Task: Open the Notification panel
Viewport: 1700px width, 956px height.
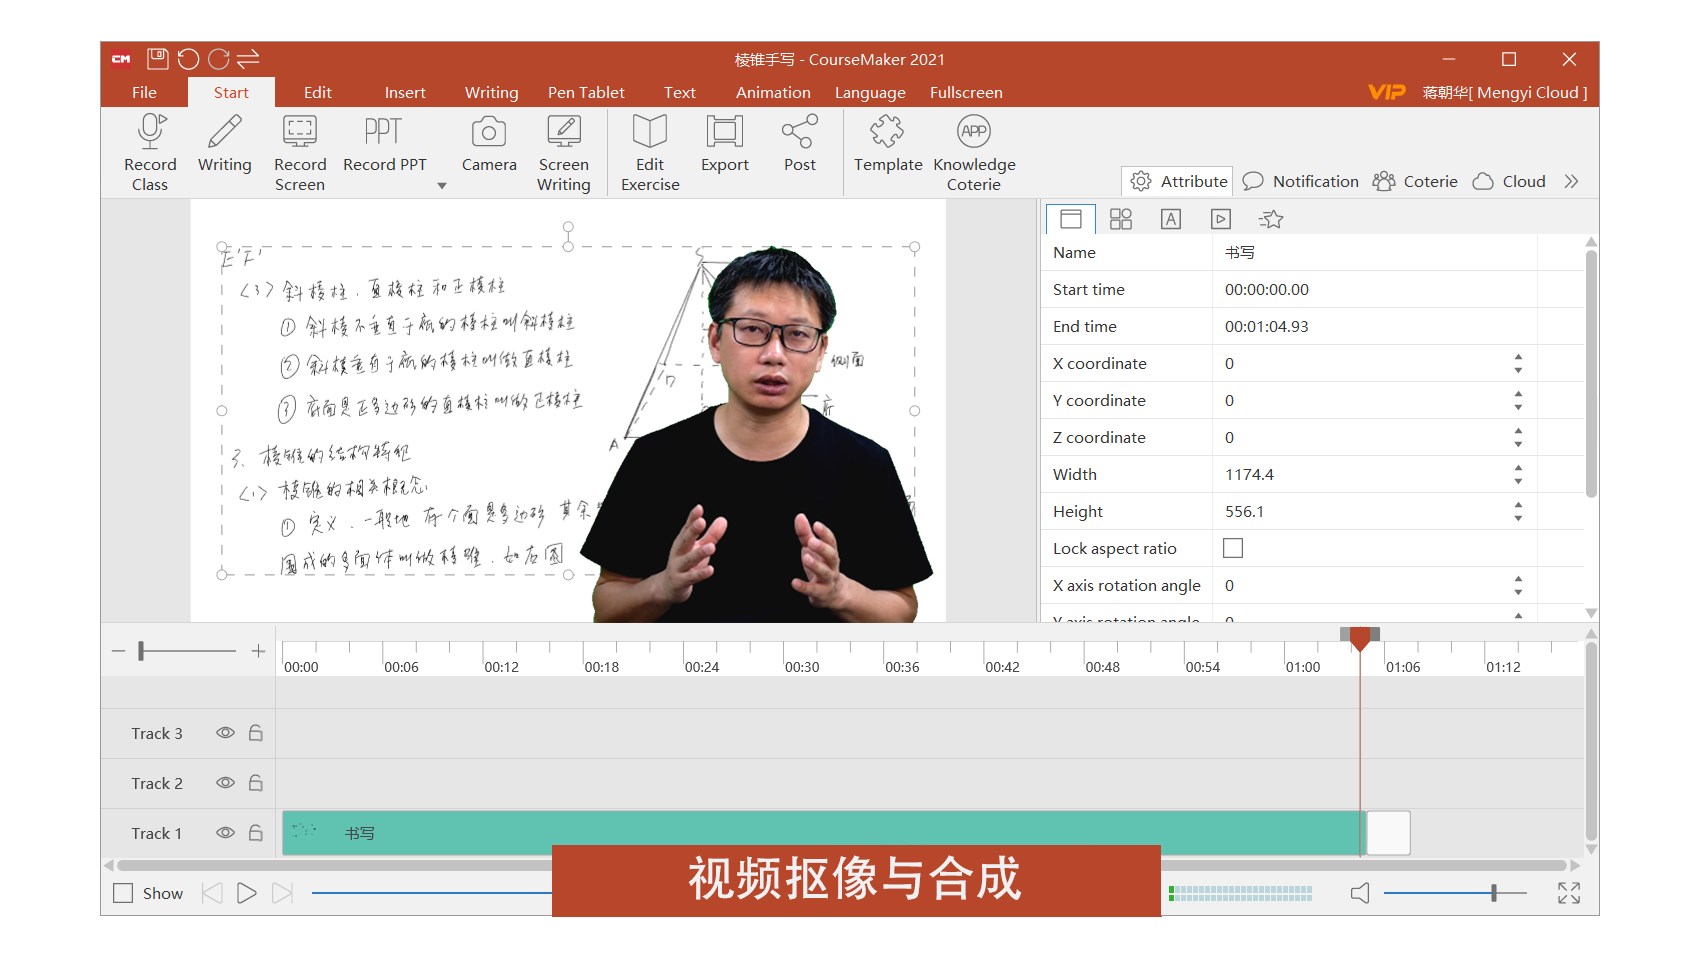Action: point(1301,181)
